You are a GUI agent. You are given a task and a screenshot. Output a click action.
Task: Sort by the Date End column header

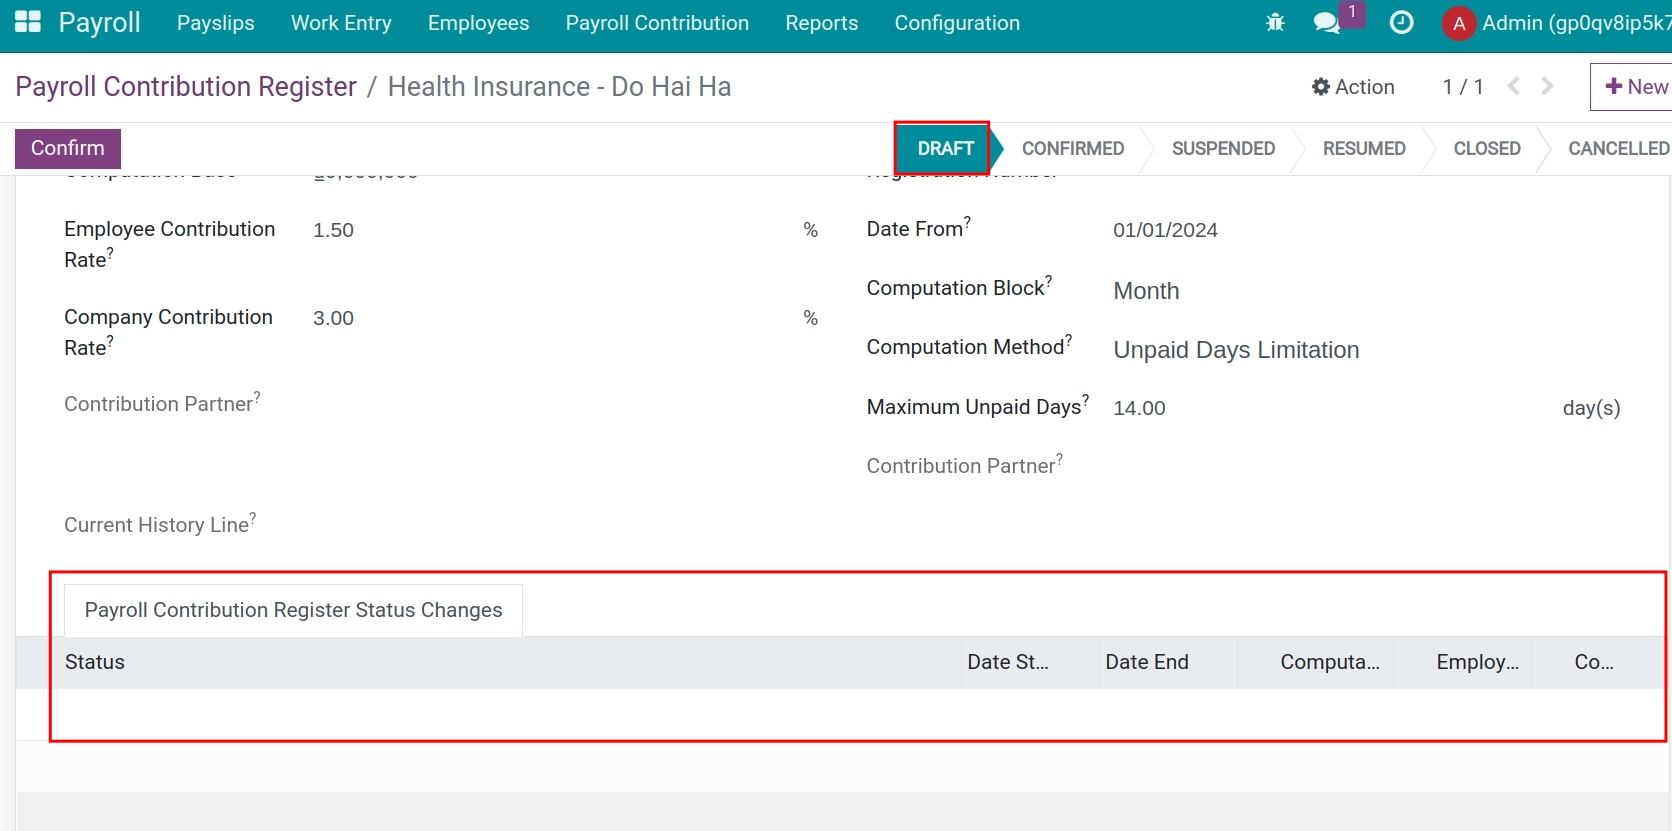(1147, 662)
